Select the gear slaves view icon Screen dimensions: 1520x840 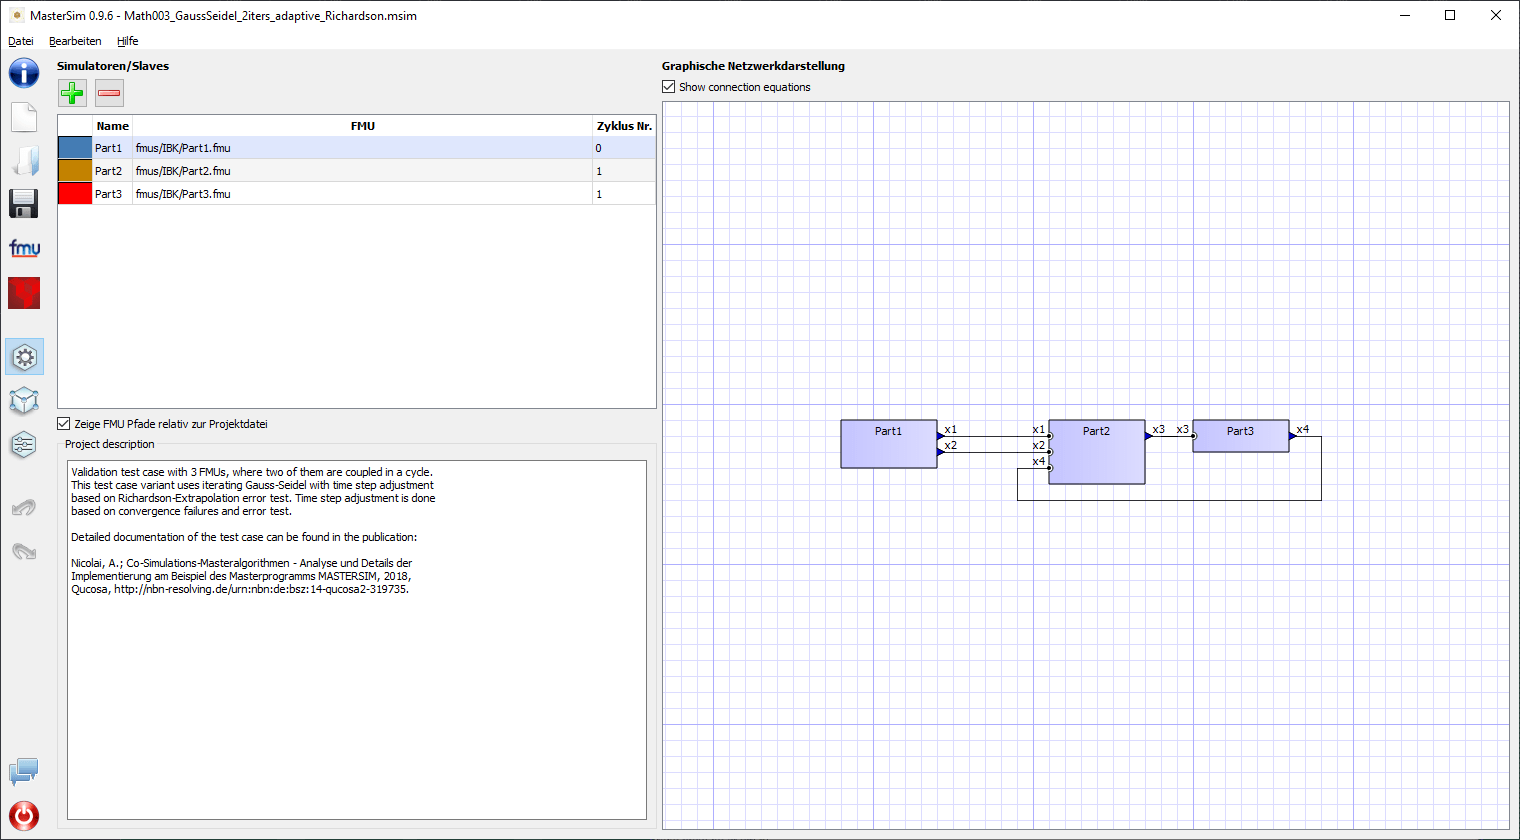click(x=24, y=357)
